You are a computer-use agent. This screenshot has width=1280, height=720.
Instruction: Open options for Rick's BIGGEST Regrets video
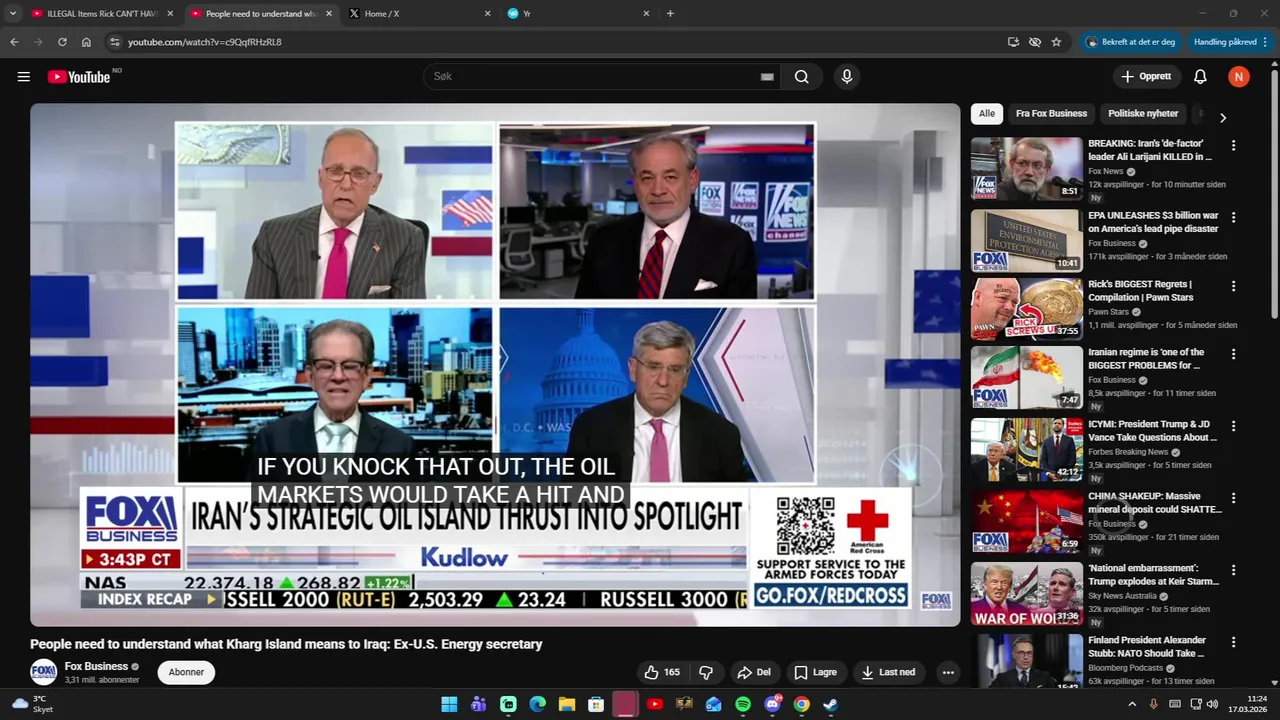point(1233,285)
